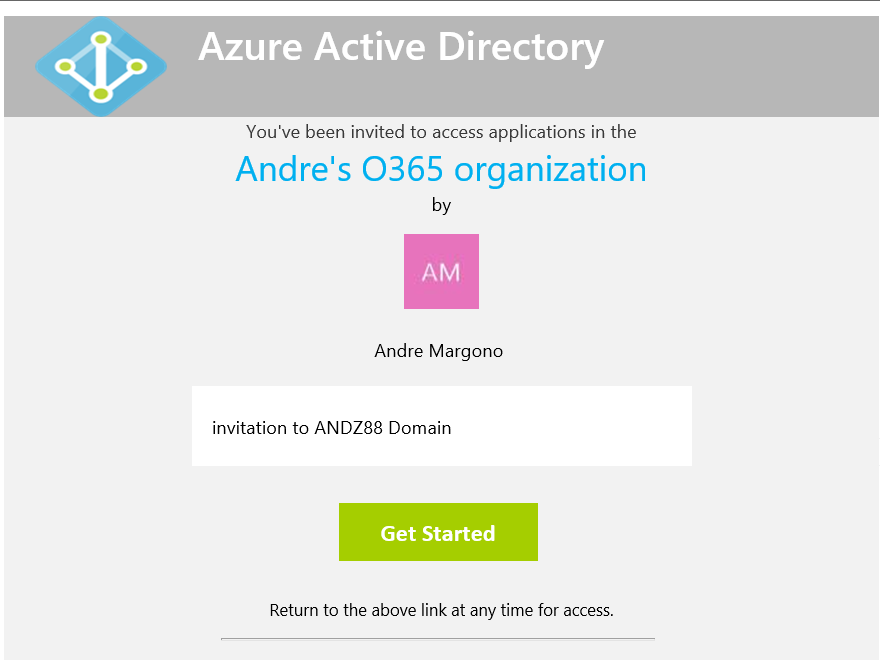The width and height of the screenshot is (880, 660).
Task: Select the inviter name Andre Margono
Action: (x=438, y=351)
